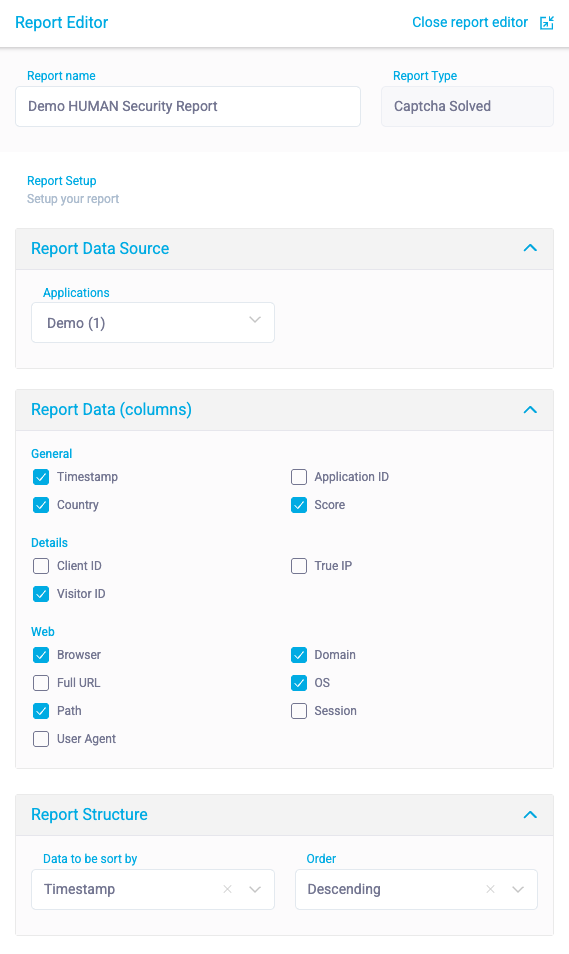569x954 pixels.
Task: Clear the Timestamp sort selection with X icon
Action: 228,890
